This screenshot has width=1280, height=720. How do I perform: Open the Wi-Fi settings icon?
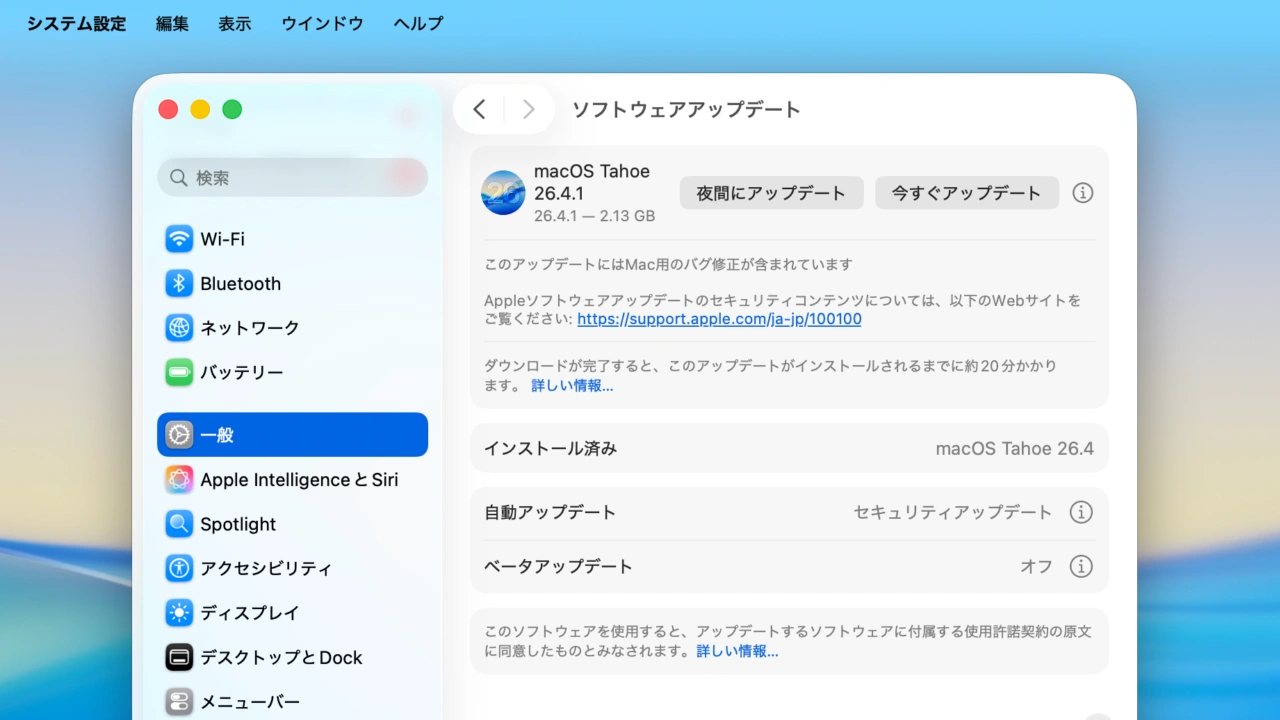[x=179, y=239]
